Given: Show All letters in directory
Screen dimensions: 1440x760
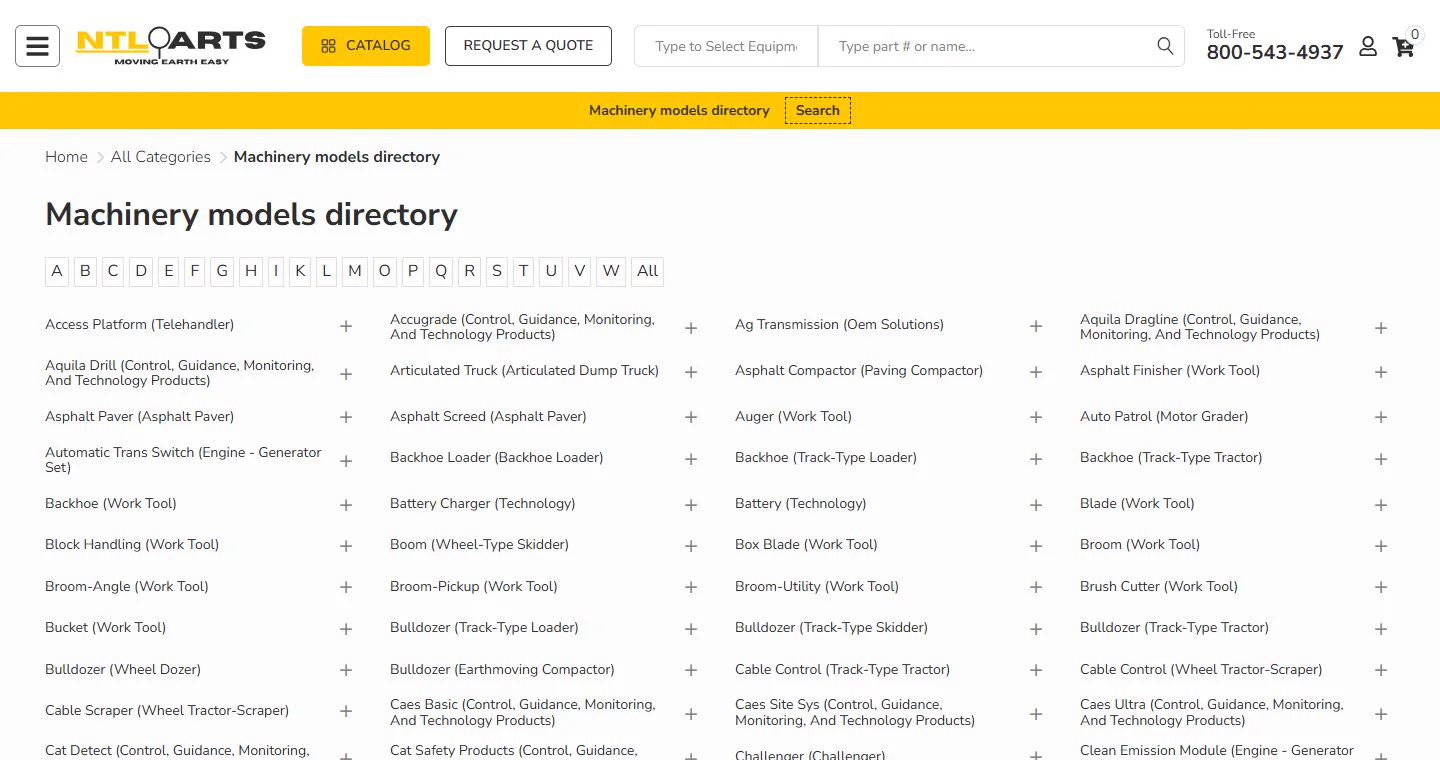Looking at the screenshot, I should [647, 271].
